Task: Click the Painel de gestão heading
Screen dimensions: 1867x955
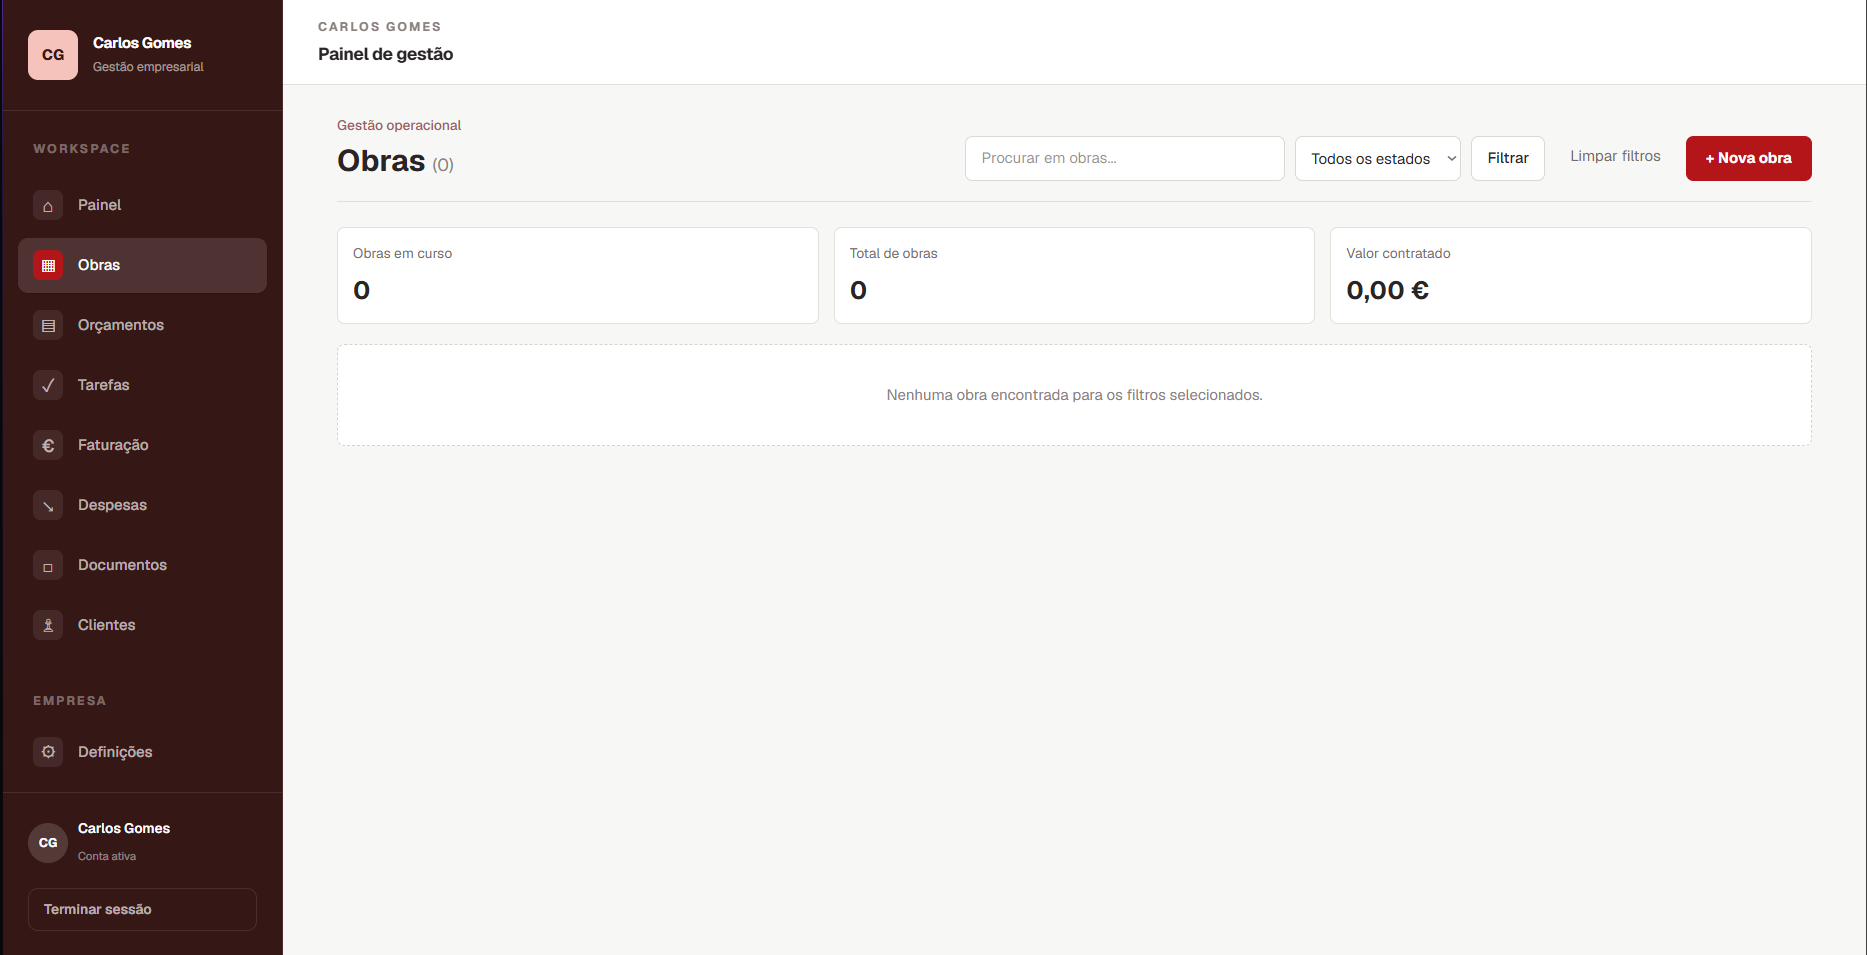Action: pyautogui.click(x=385, y=54)
